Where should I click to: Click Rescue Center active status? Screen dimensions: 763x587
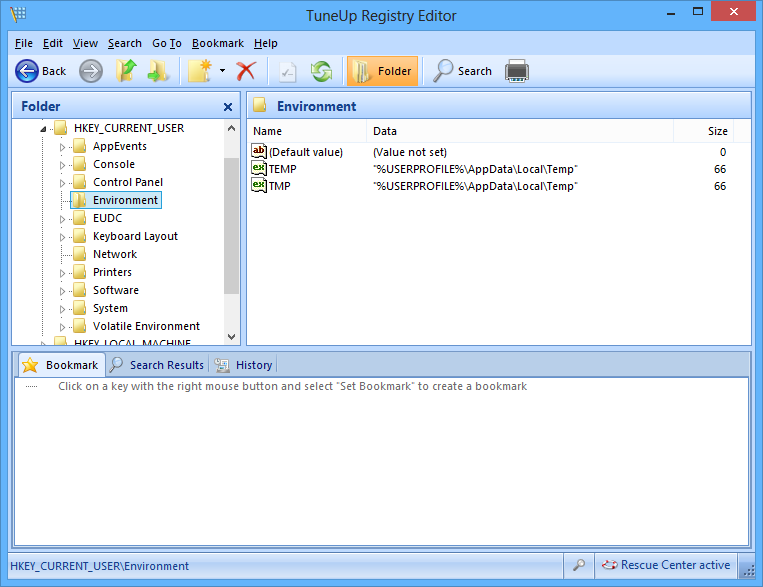pos(666,565)
